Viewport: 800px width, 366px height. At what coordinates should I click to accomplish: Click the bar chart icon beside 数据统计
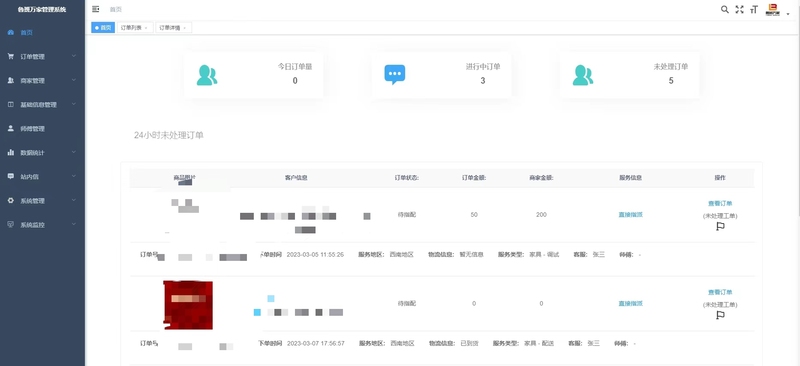[x=11, y=153]
